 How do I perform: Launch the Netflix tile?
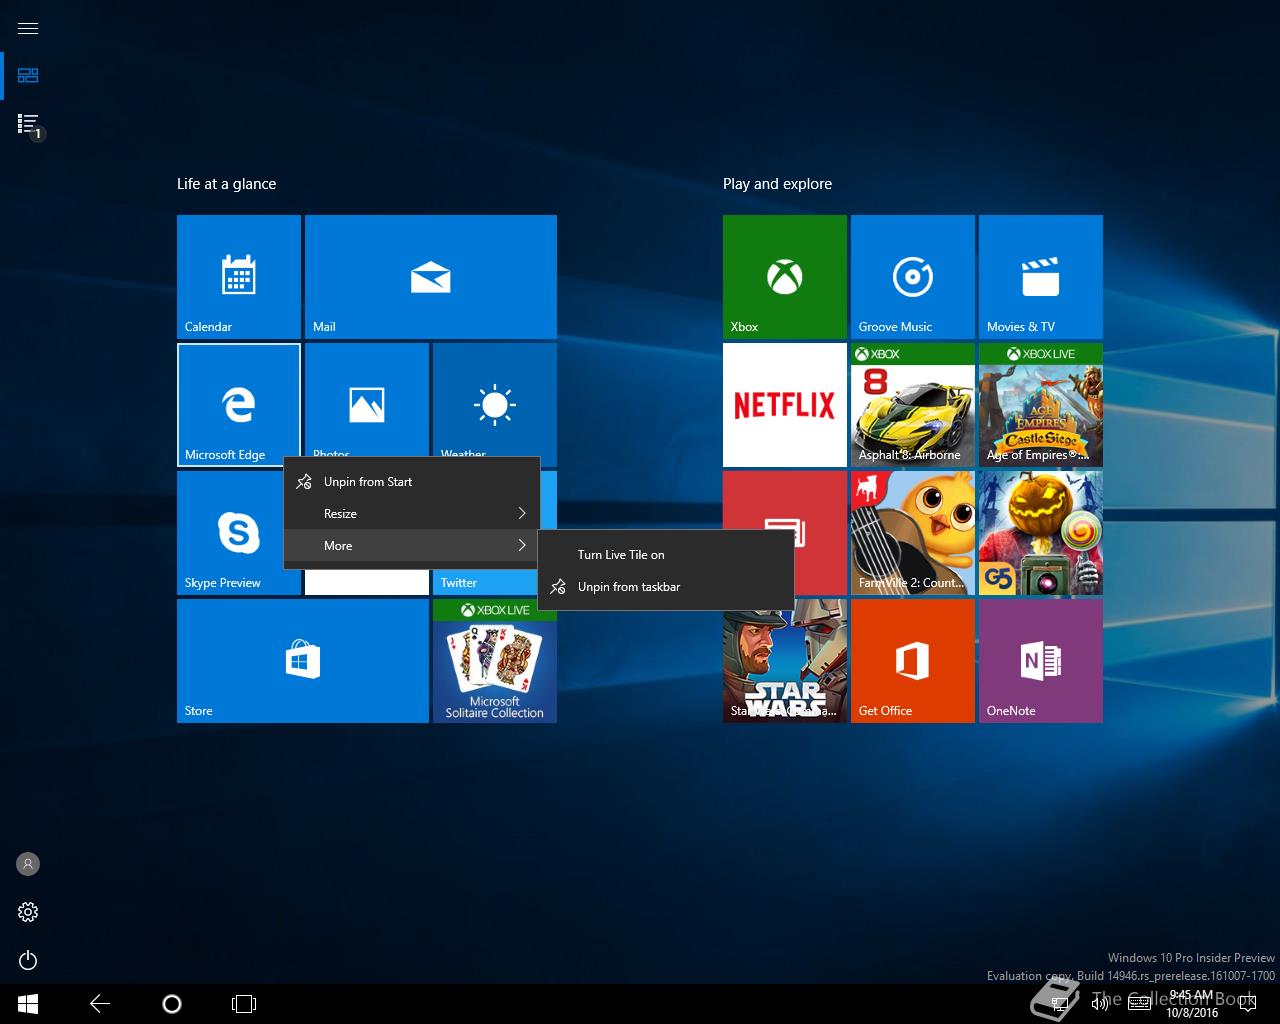tap(785, 405)
